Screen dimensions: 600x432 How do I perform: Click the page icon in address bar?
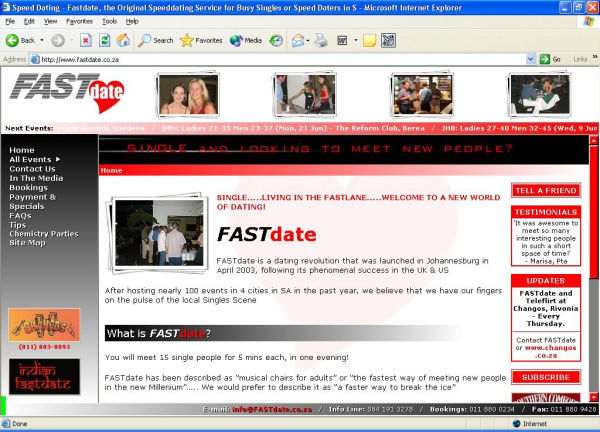[35, 59]
